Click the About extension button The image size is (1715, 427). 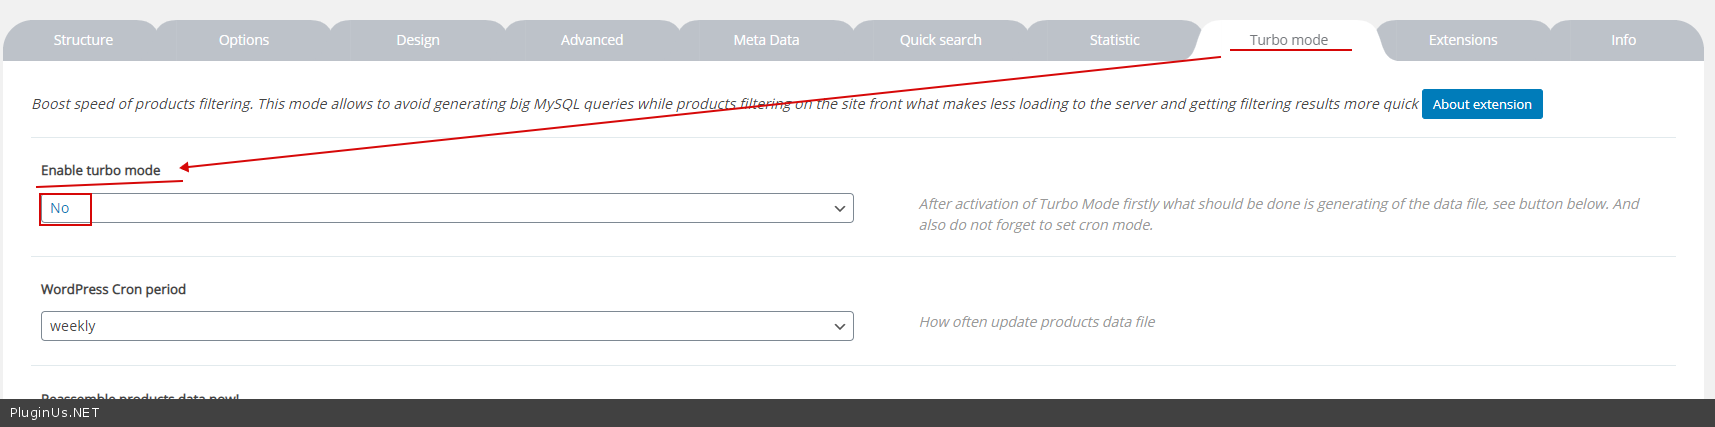coord(1482,104)
